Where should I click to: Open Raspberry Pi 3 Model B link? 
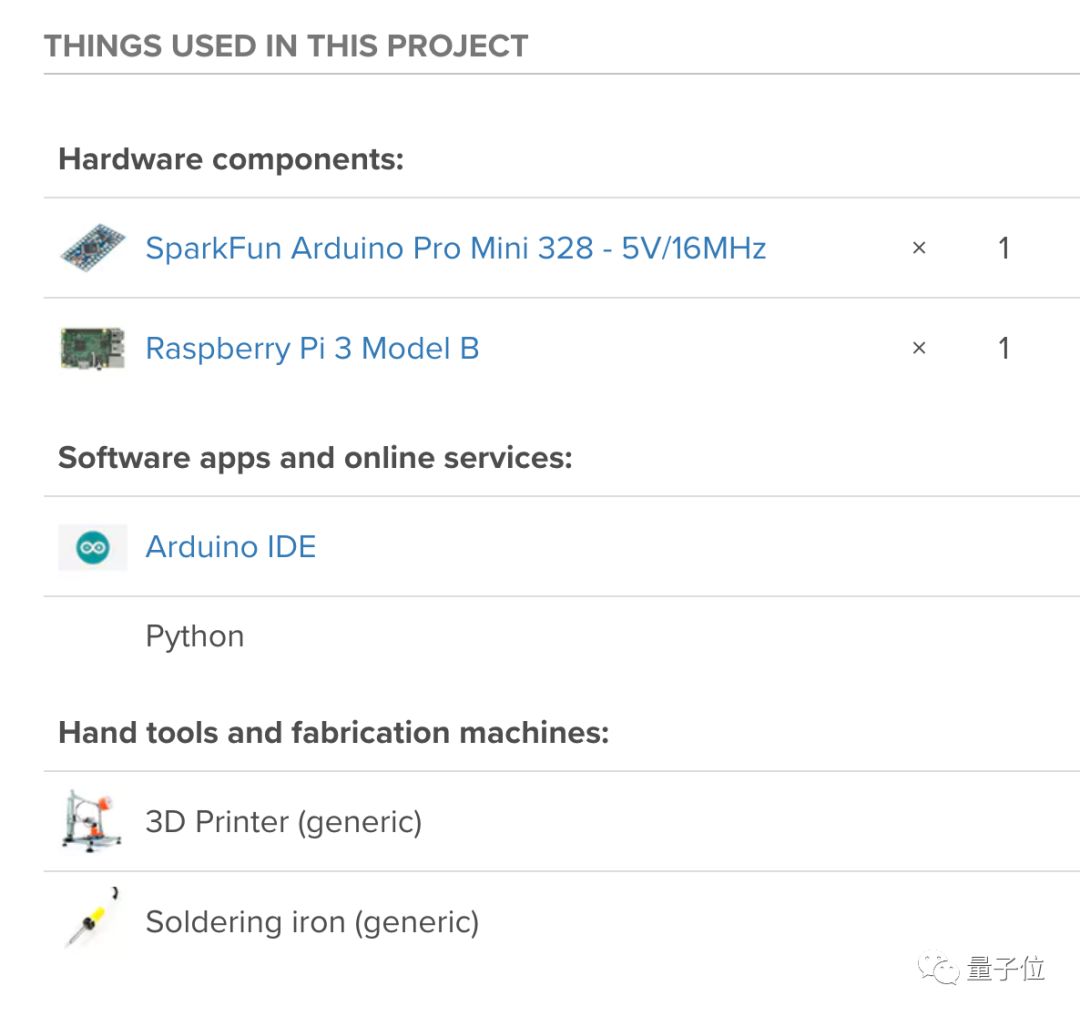[312, 349]
